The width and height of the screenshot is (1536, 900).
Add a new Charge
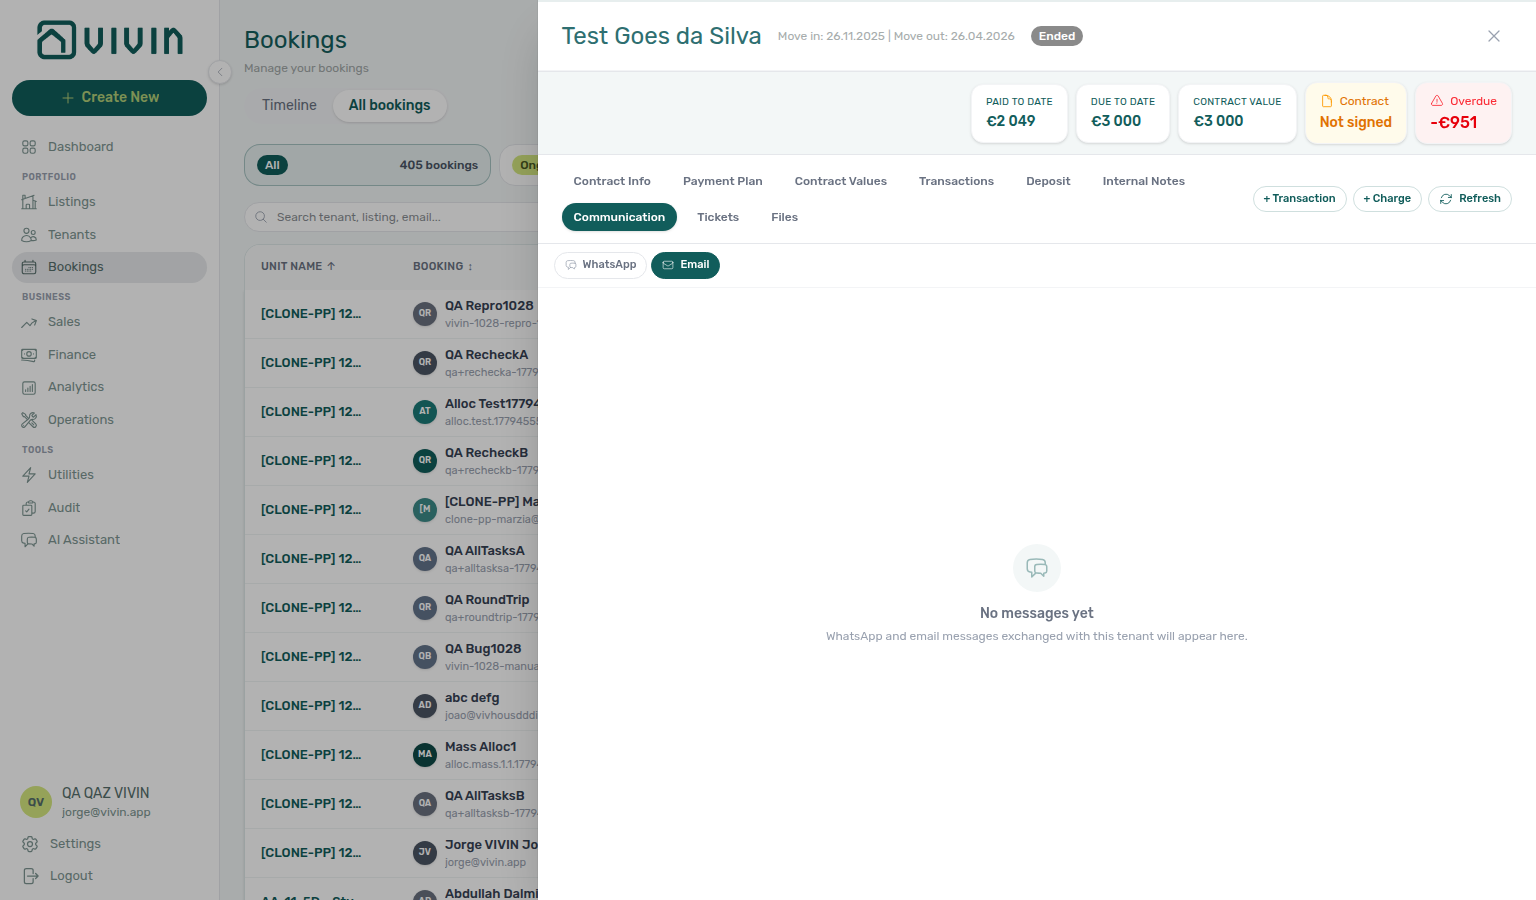click(1387, 199)
